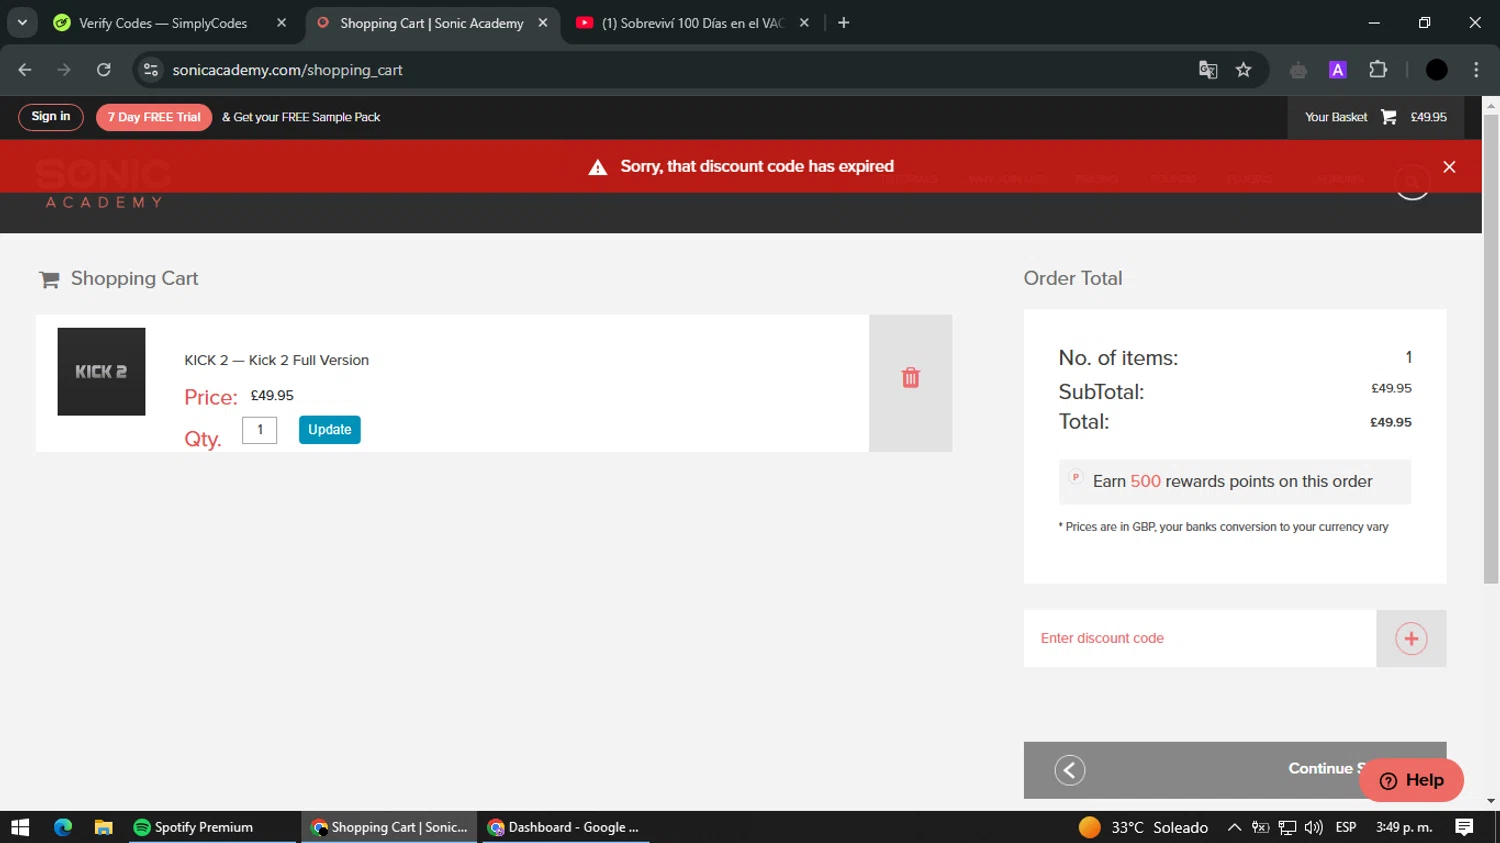Click the back arrow circle icon
The height and width of the screenshot is (843, 1500).
point(1070,770)
